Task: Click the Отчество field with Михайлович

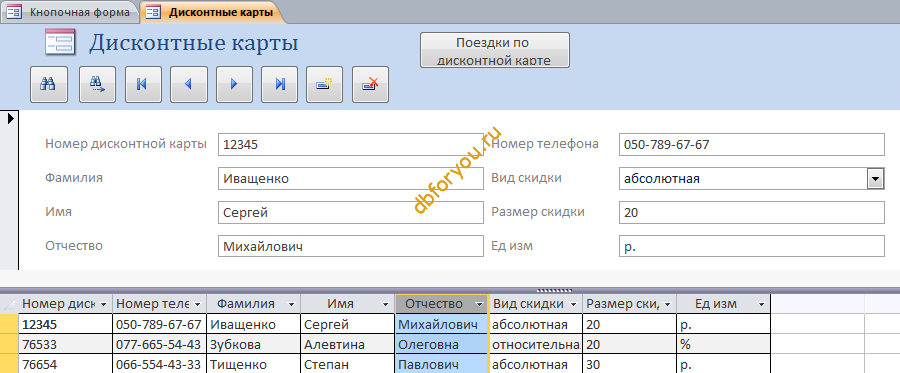Action: (351, 247)
